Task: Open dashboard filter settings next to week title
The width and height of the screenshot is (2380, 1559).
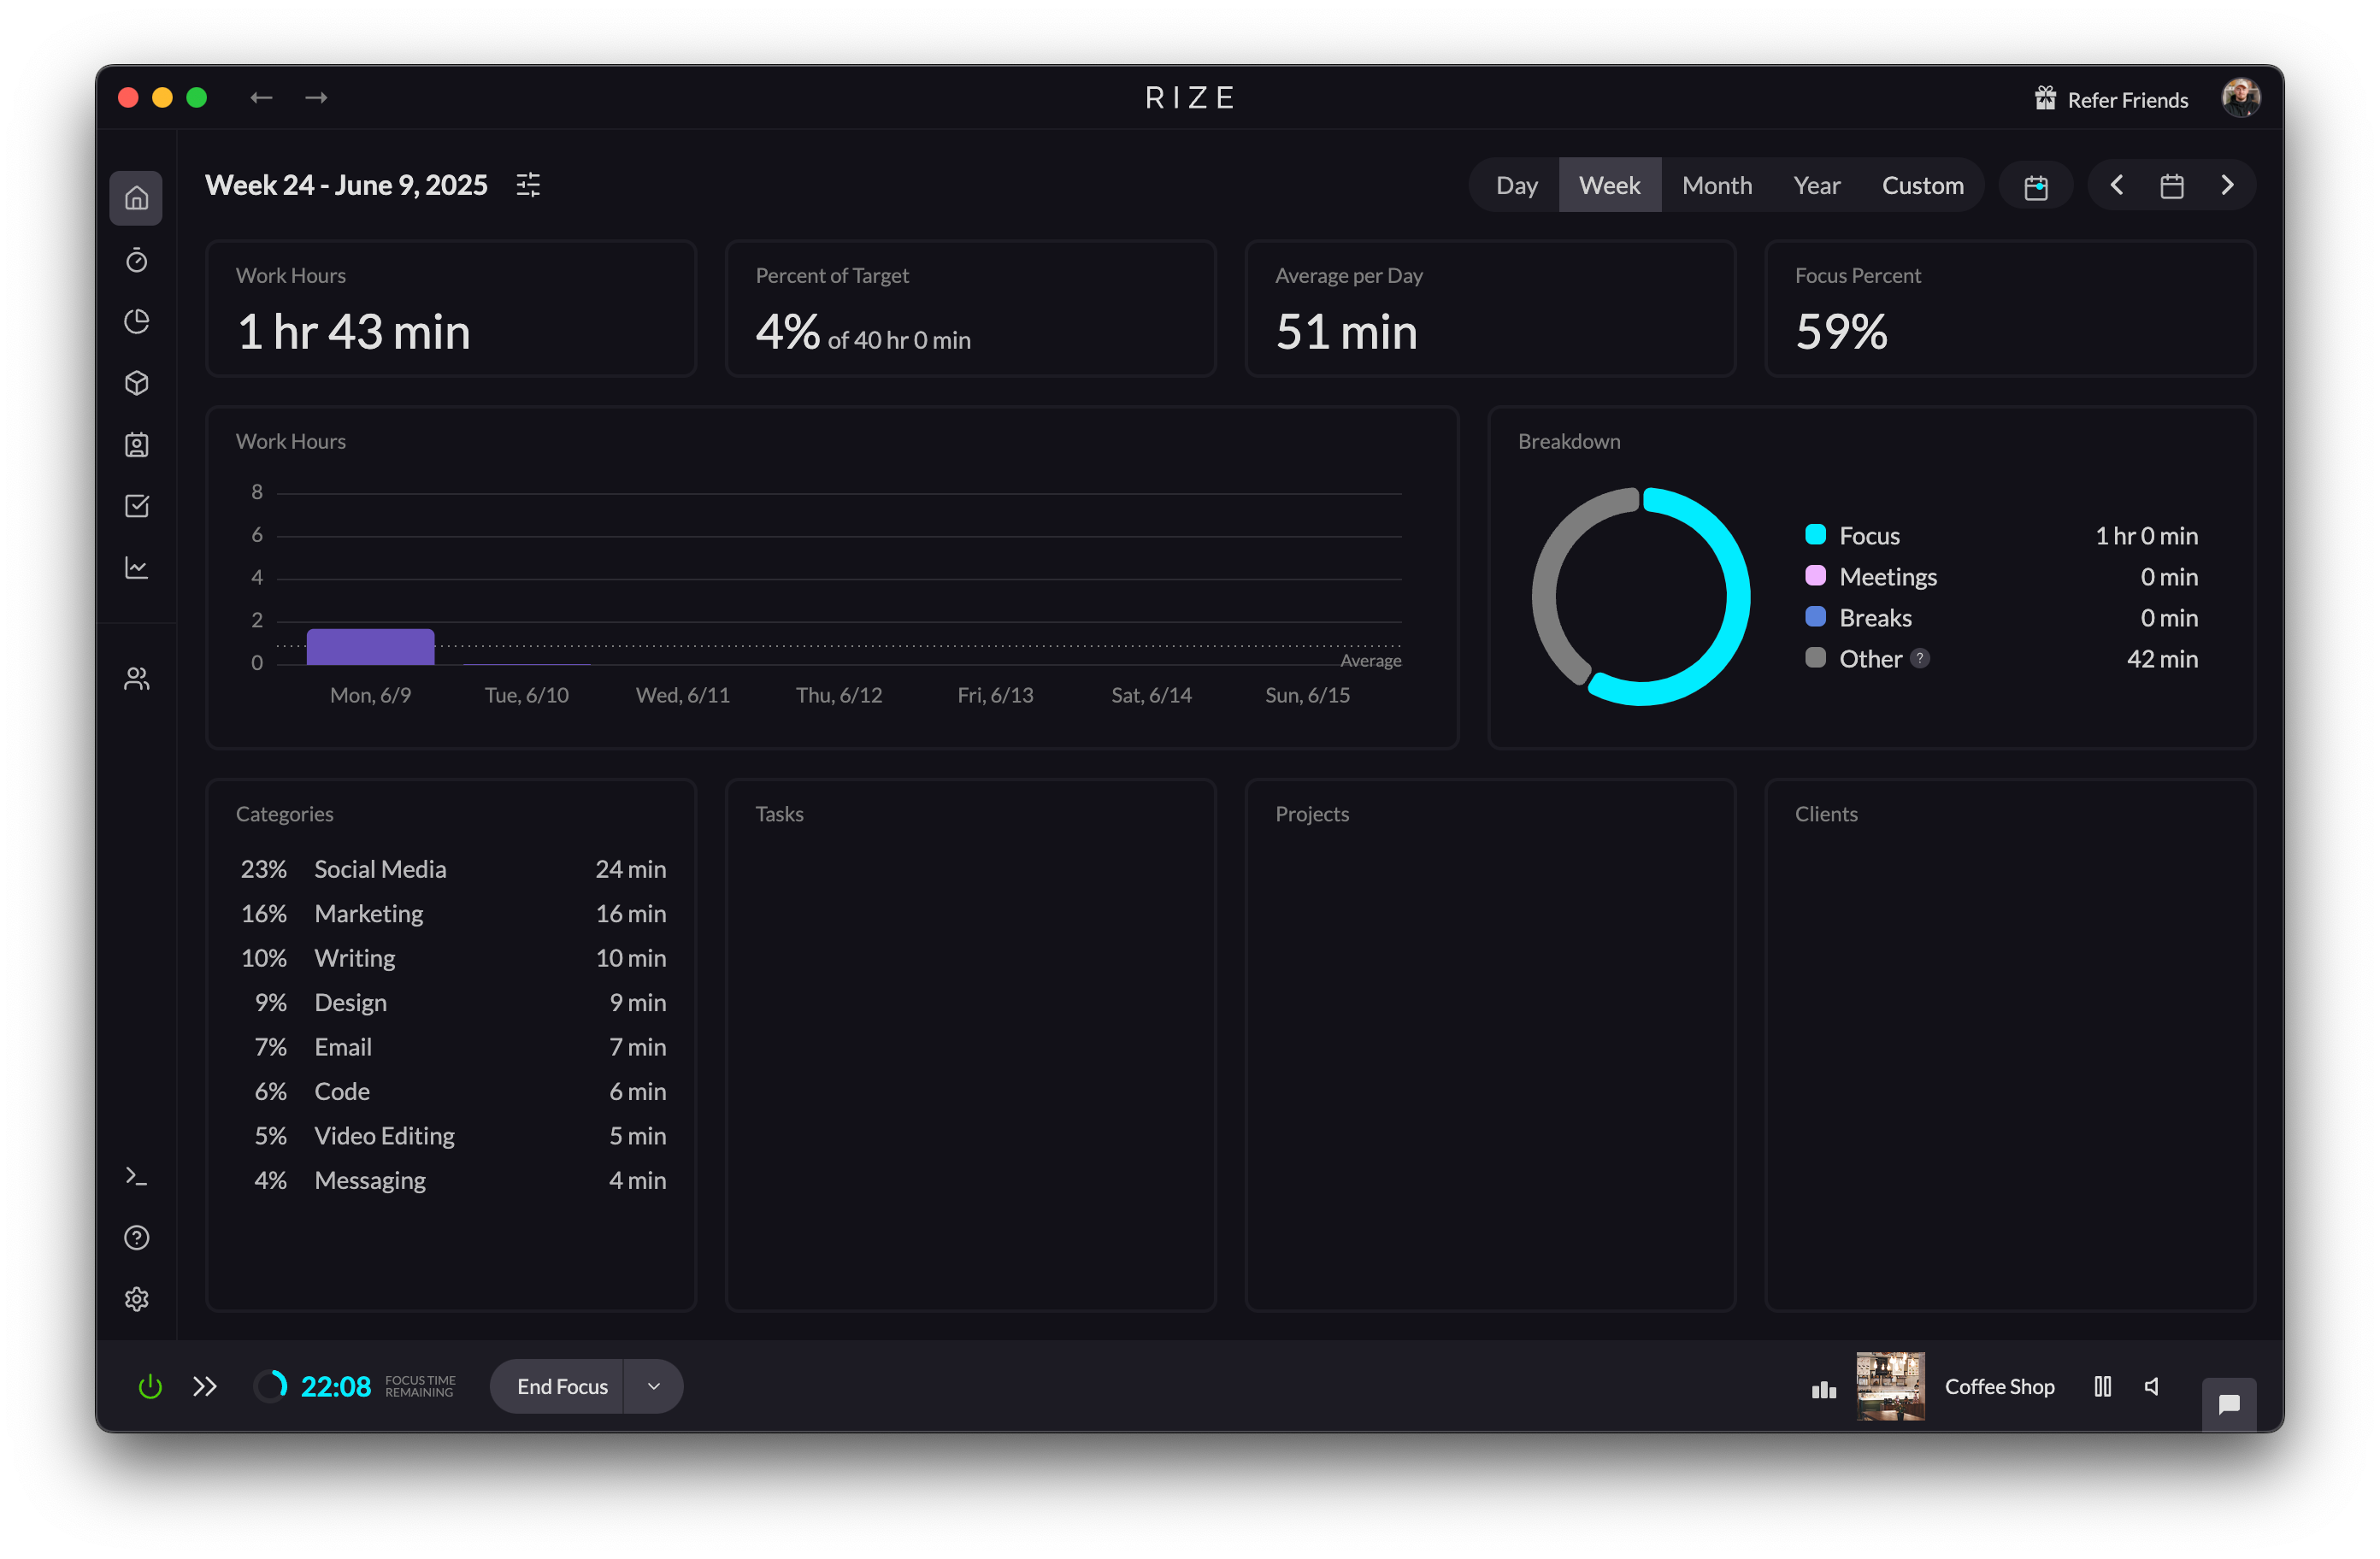Action: 528,185
